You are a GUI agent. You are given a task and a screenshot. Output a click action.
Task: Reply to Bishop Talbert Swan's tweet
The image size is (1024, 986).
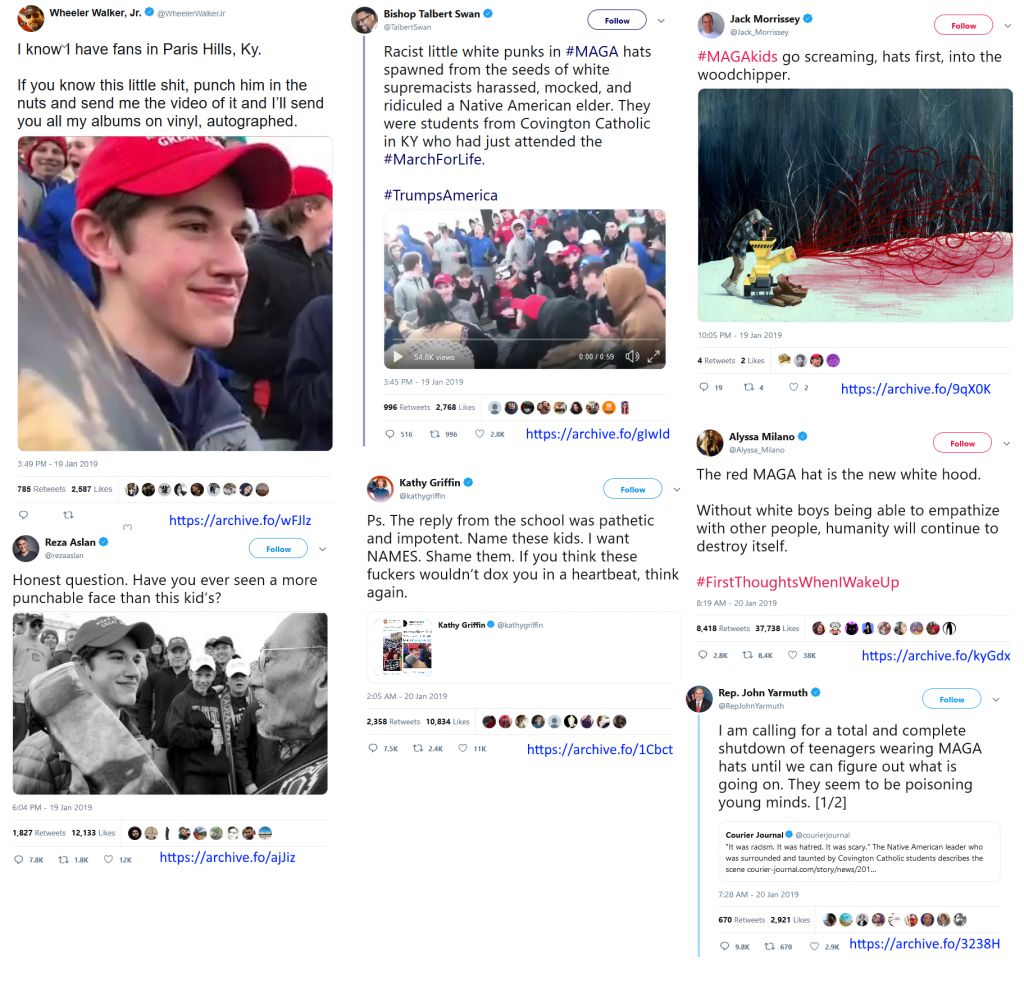390,434
